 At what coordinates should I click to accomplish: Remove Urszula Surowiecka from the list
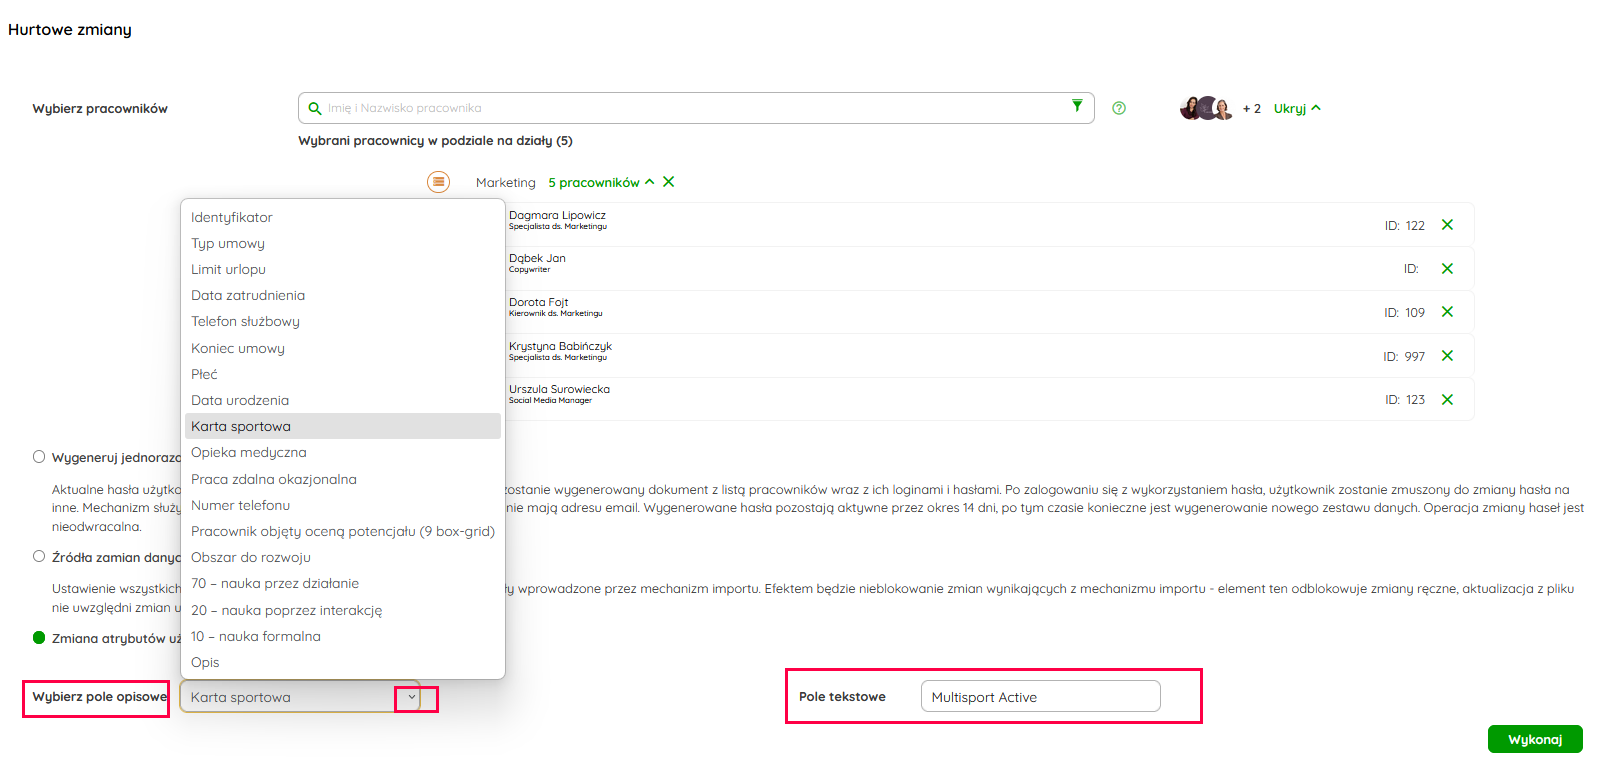[1447, 400]
